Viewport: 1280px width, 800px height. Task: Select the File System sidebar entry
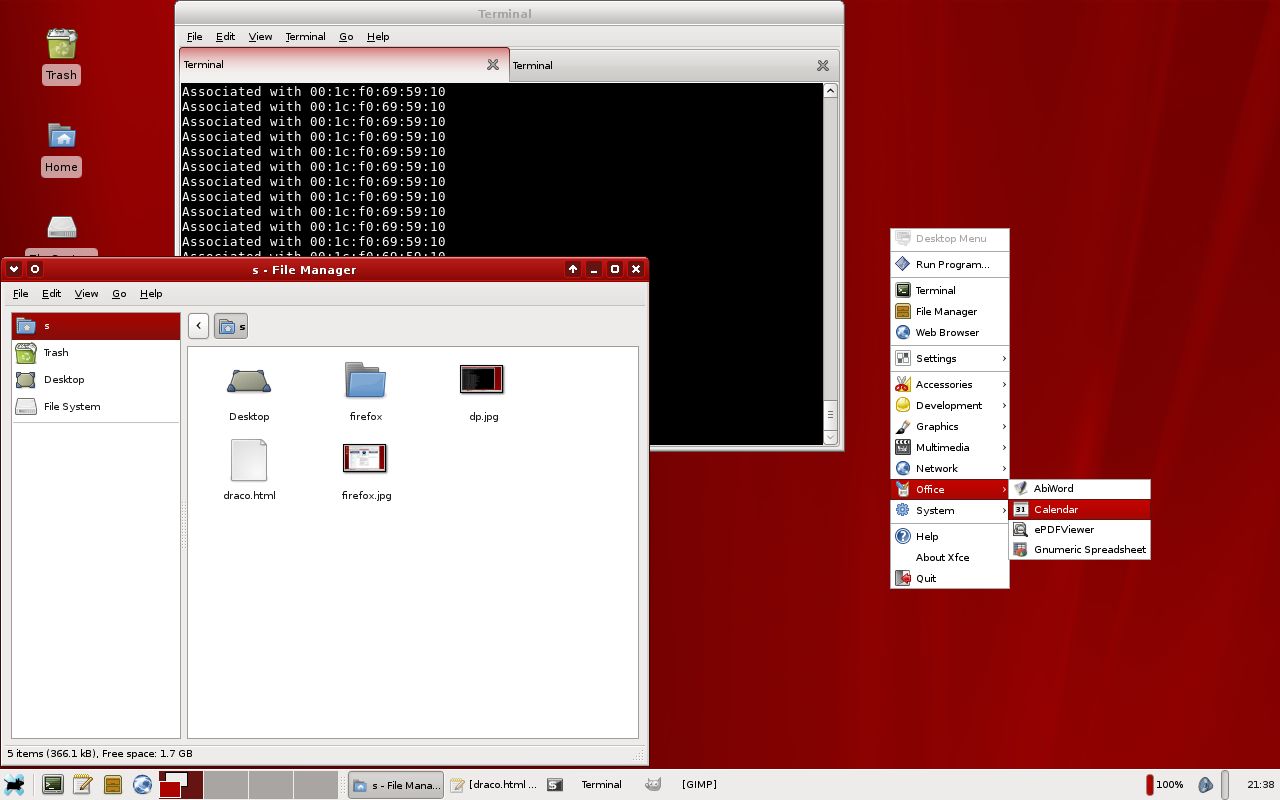[71, 406]
